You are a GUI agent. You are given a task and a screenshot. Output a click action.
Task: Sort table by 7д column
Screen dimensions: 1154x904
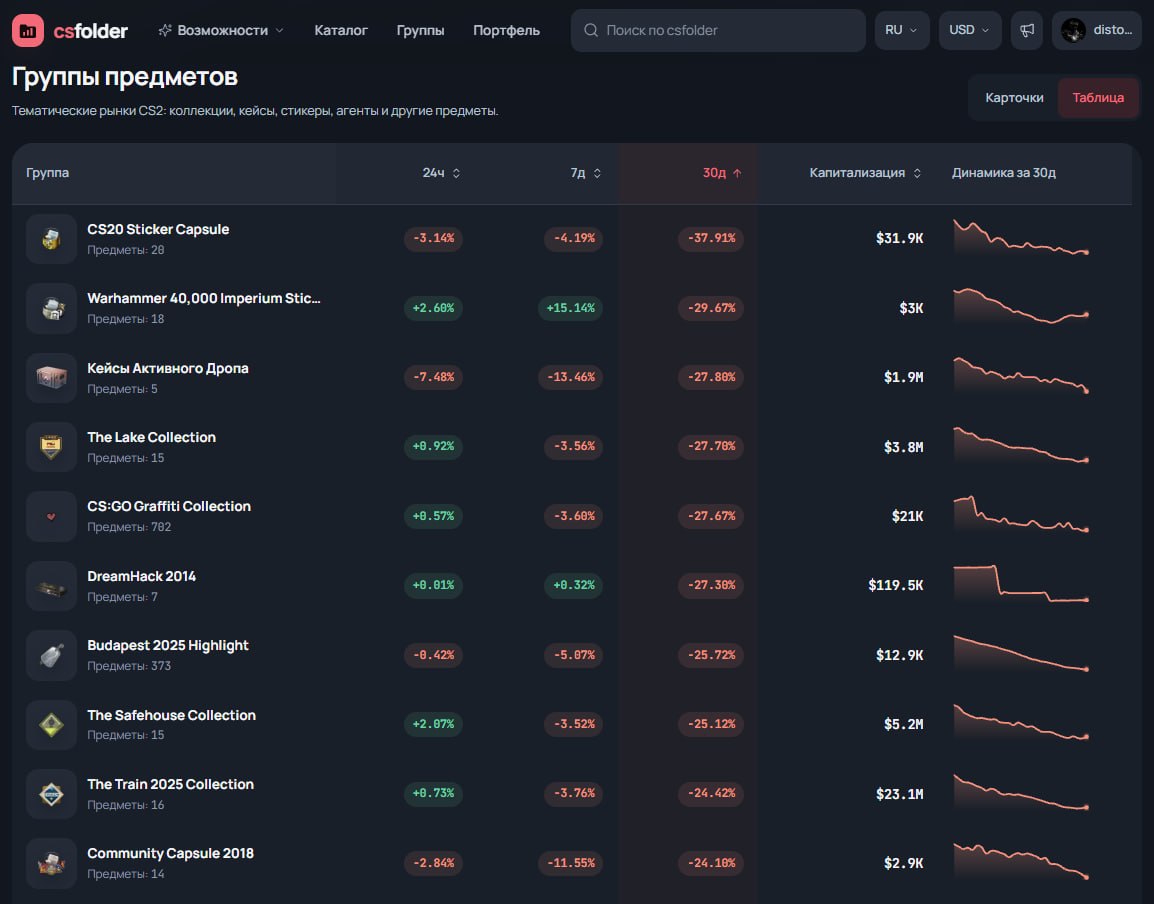pyautogui.click(x=586, y=173)
